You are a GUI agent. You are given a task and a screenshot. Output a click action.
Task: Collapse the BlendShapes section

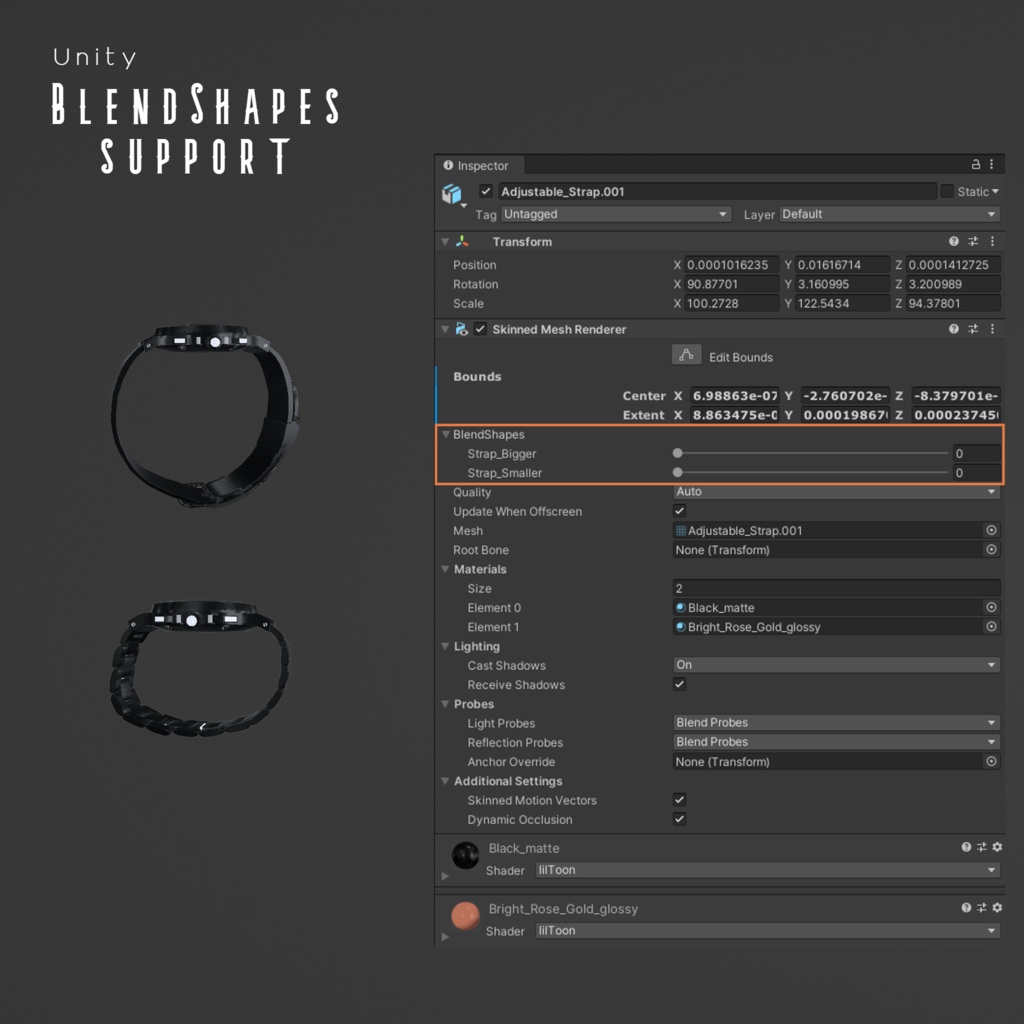[x=446, y=434]
